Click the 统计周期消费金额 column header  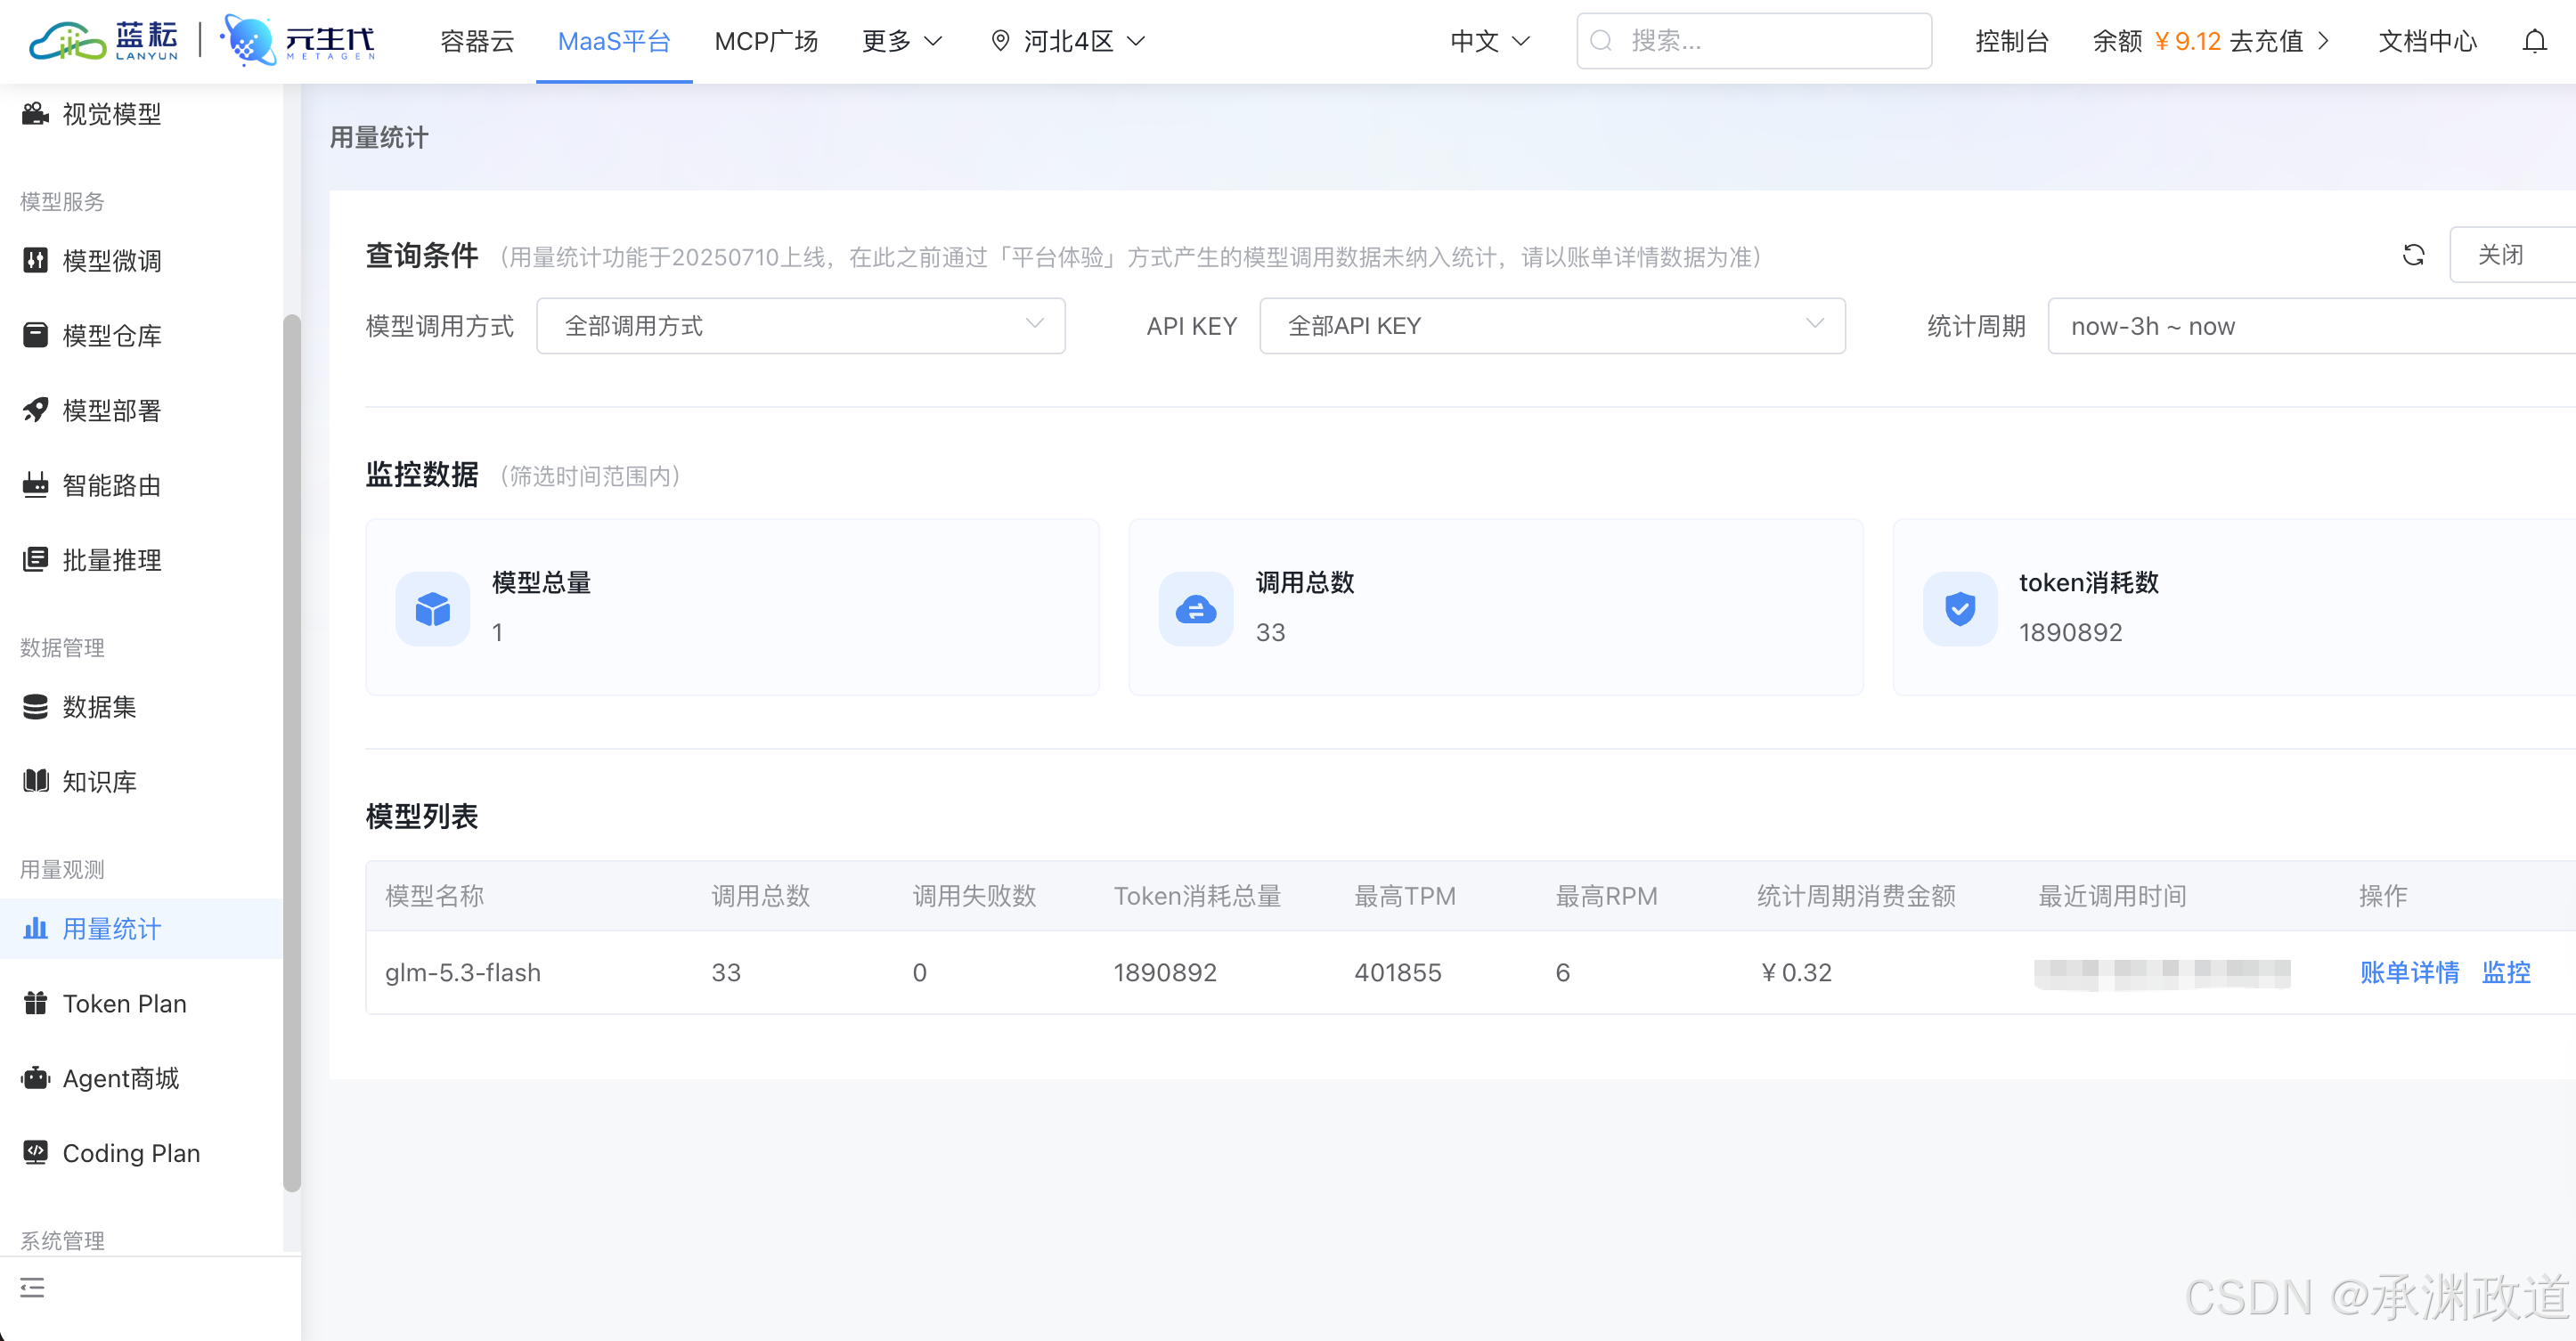[1856, 895]
